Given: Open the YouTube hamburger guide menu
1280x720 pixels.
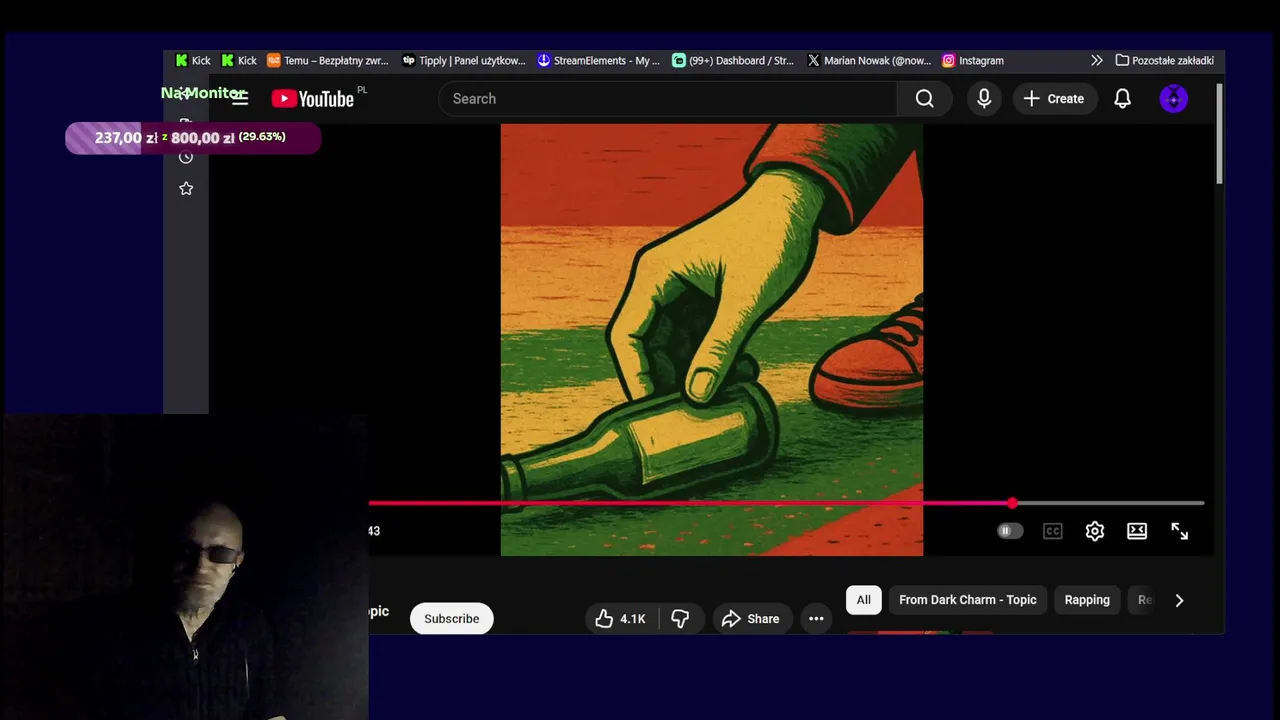Looking at the screenshot, I should point(240,98).
